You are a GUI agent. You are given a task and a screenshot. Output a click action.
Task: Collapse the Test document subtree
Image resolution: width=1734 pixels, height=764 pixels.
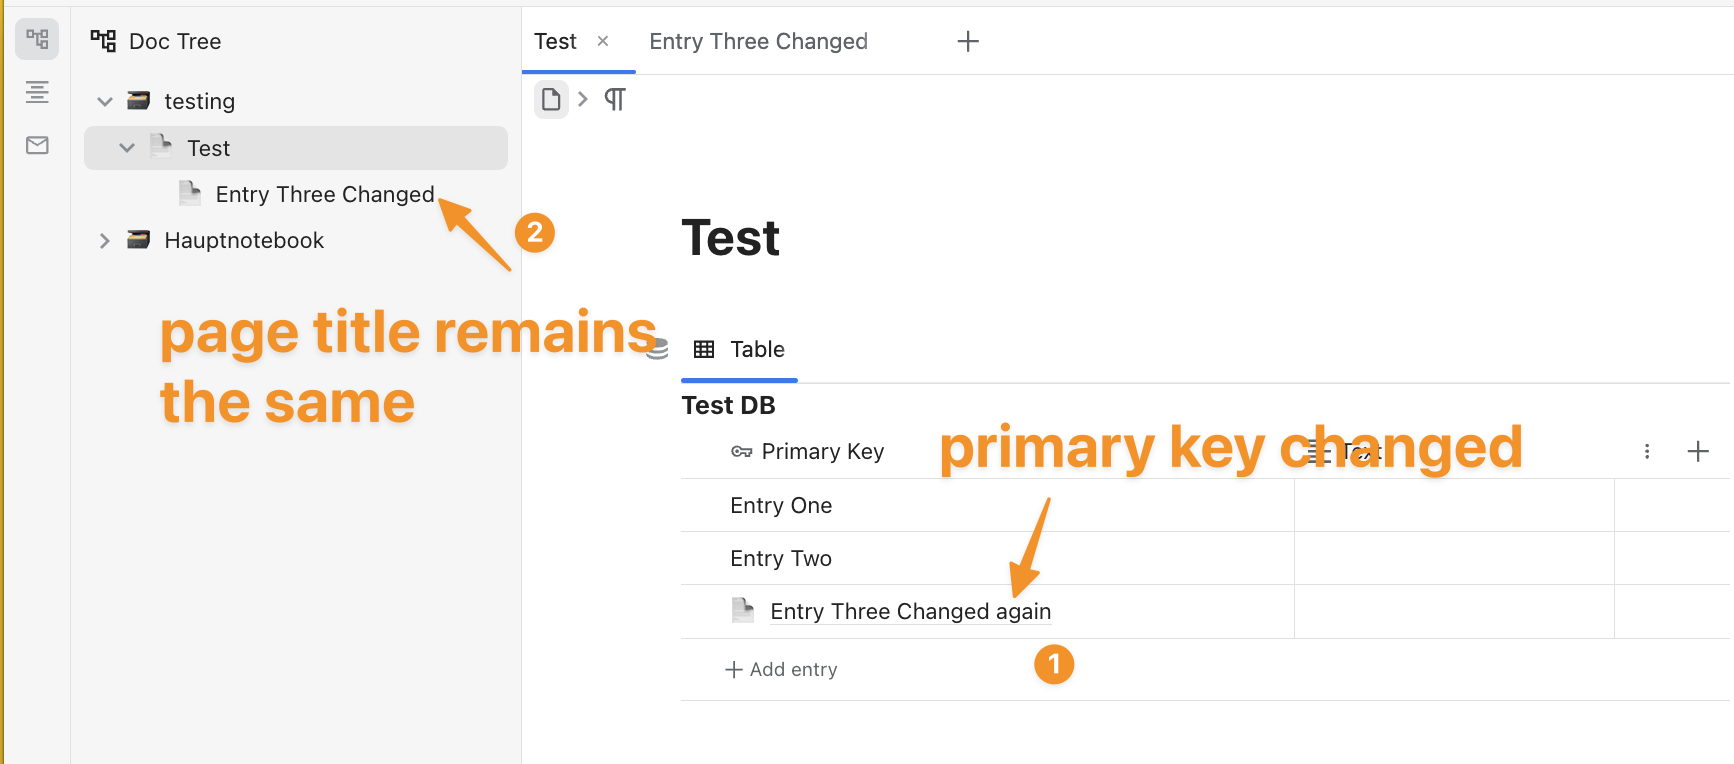pos(127,148)
